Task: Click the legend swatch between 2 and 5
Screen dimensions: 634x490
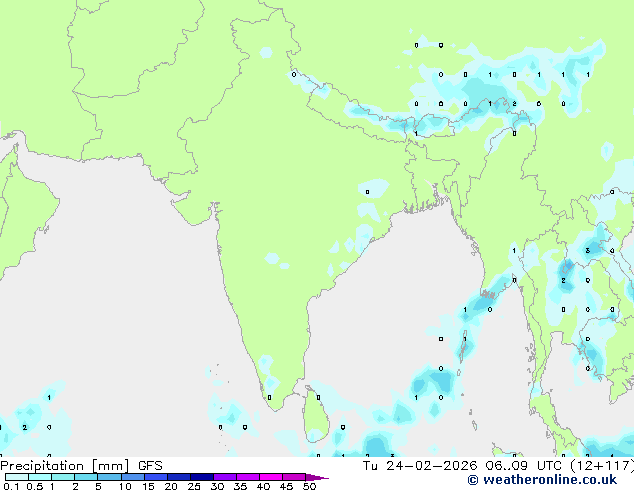Action: coord(86,477)
